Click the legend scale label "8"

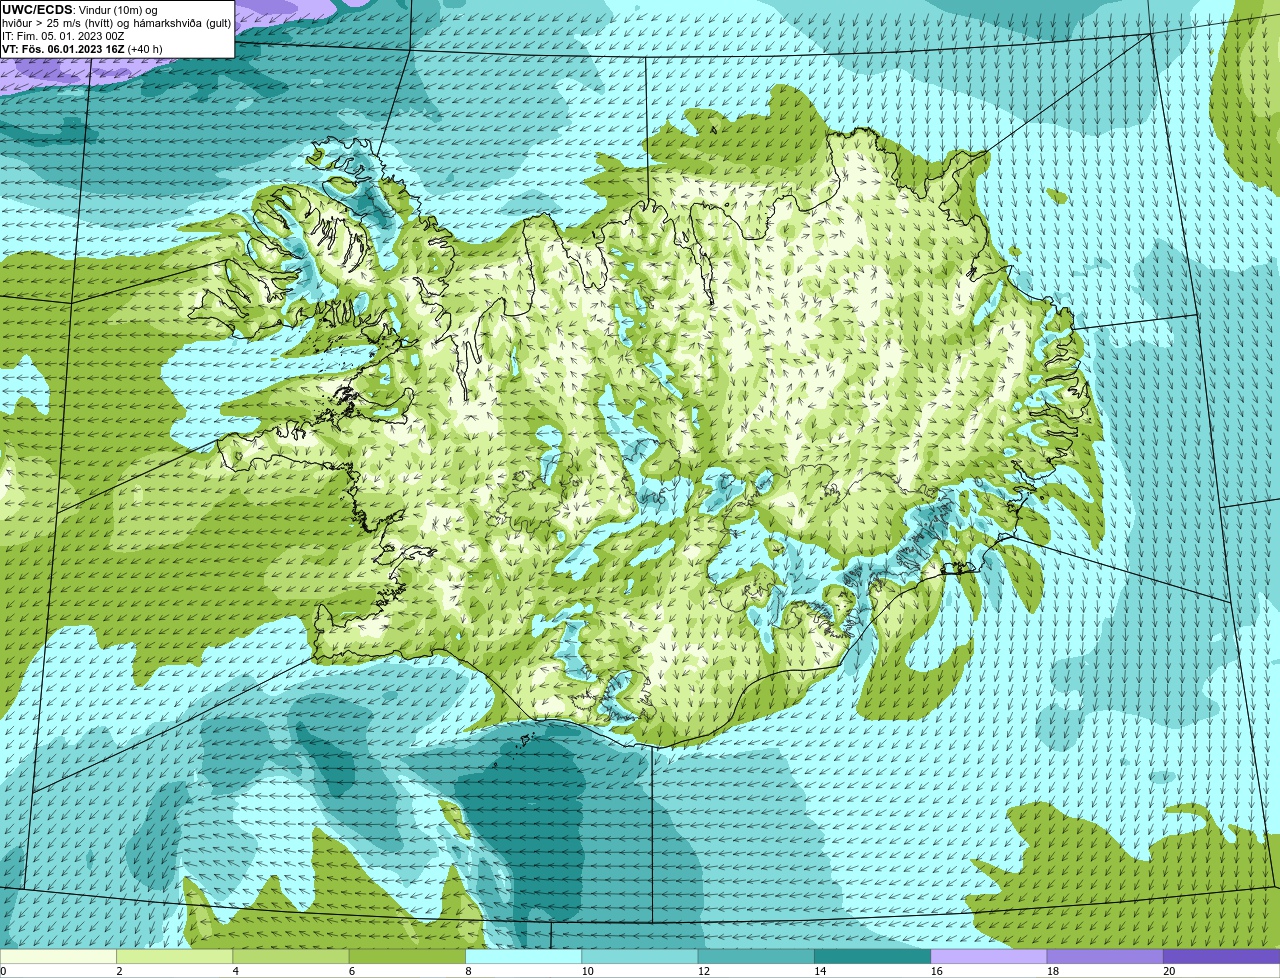(x=468, y=971)
